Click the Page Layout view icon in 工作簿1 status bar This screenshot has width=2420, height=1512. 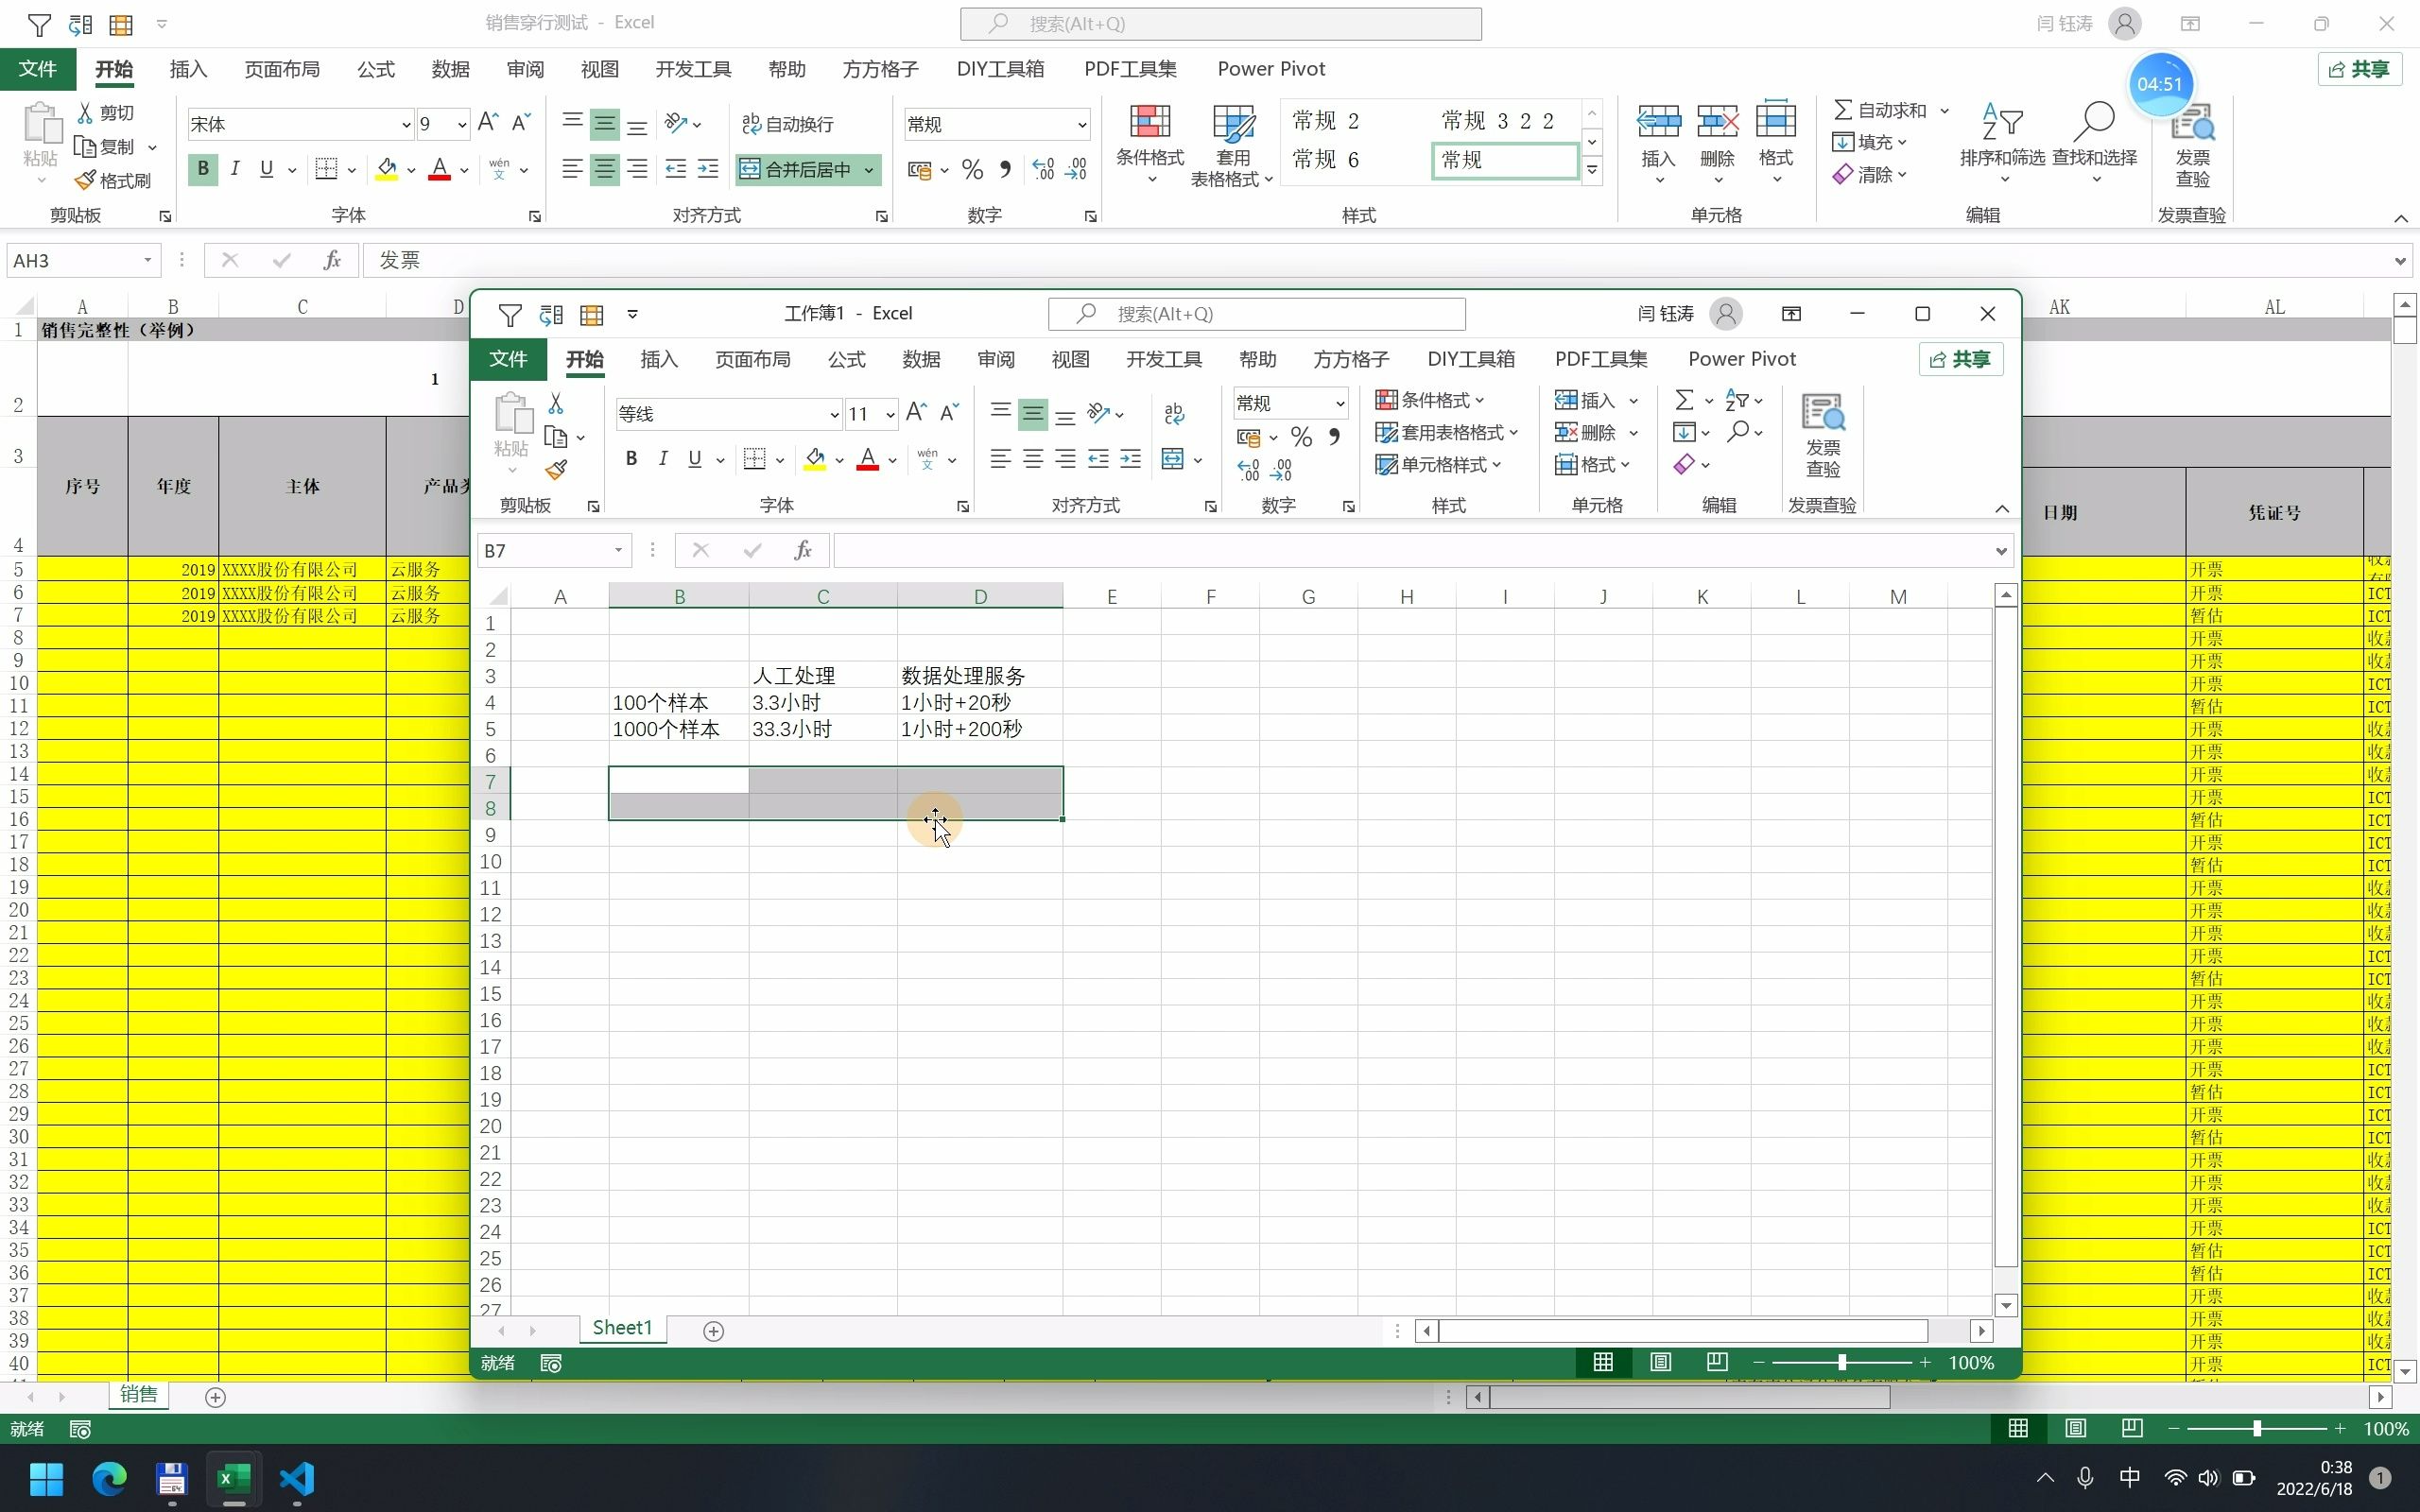point(1660,1363)
